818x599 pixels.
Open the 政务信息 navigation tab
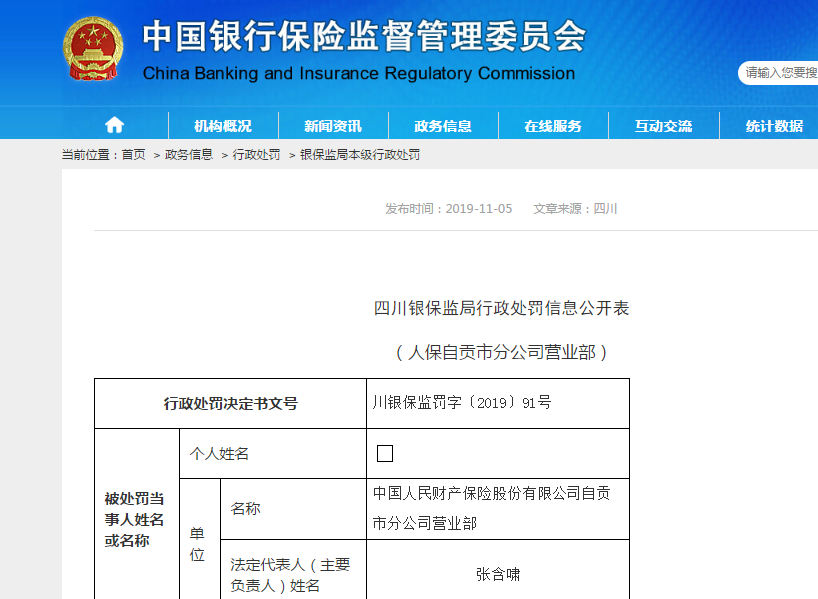(443, 126)
